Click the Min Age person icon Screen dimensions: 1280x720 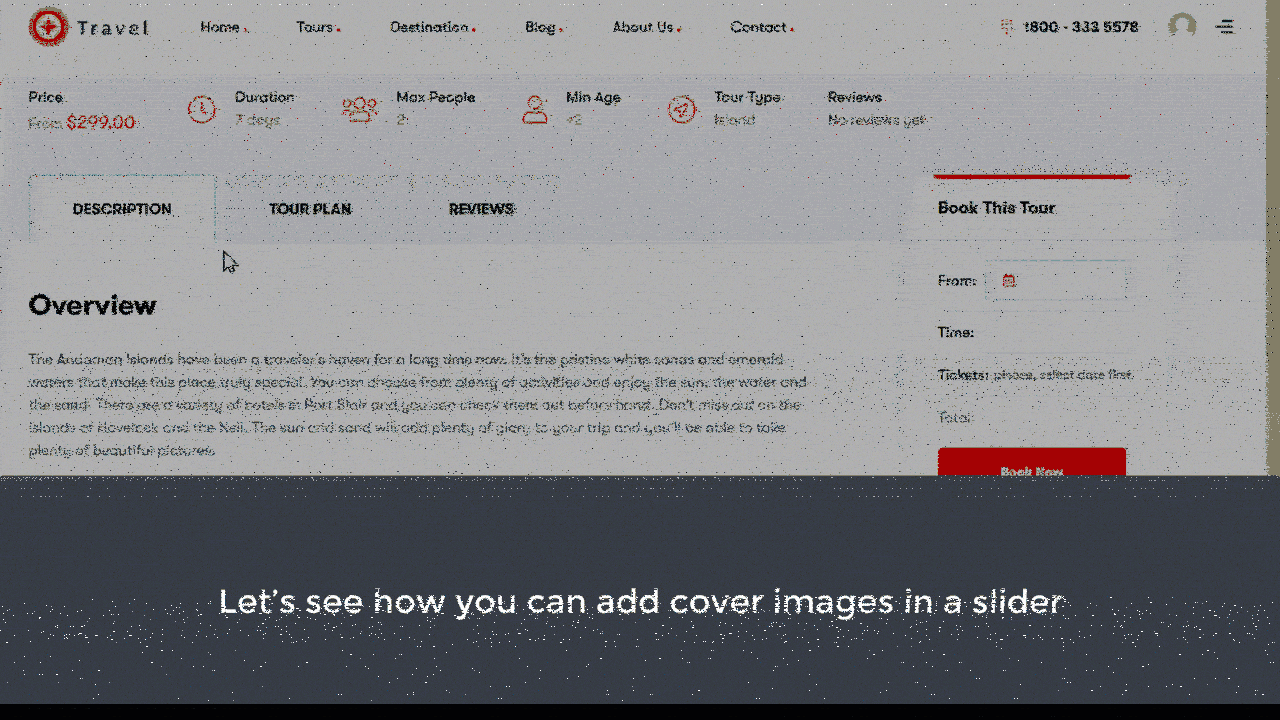point(535,110)
